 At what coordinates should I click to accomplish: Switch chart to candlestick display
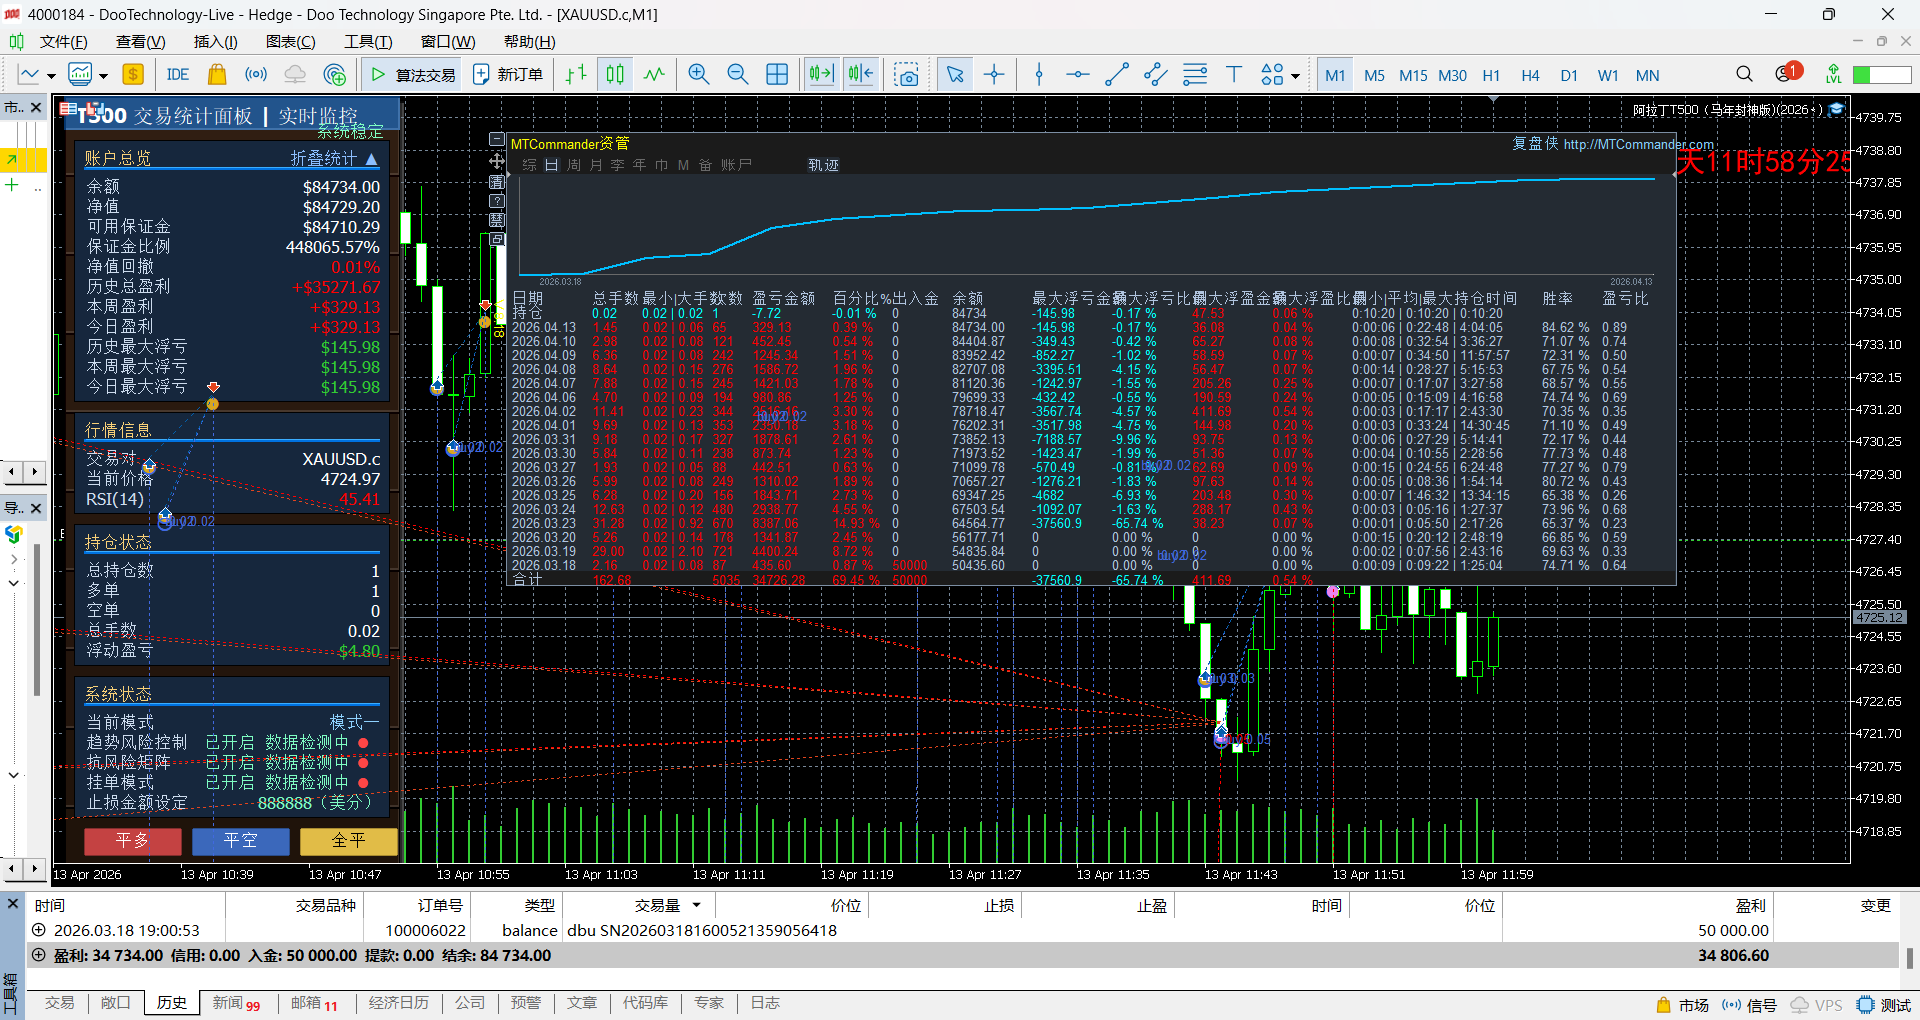pos(615,75)
